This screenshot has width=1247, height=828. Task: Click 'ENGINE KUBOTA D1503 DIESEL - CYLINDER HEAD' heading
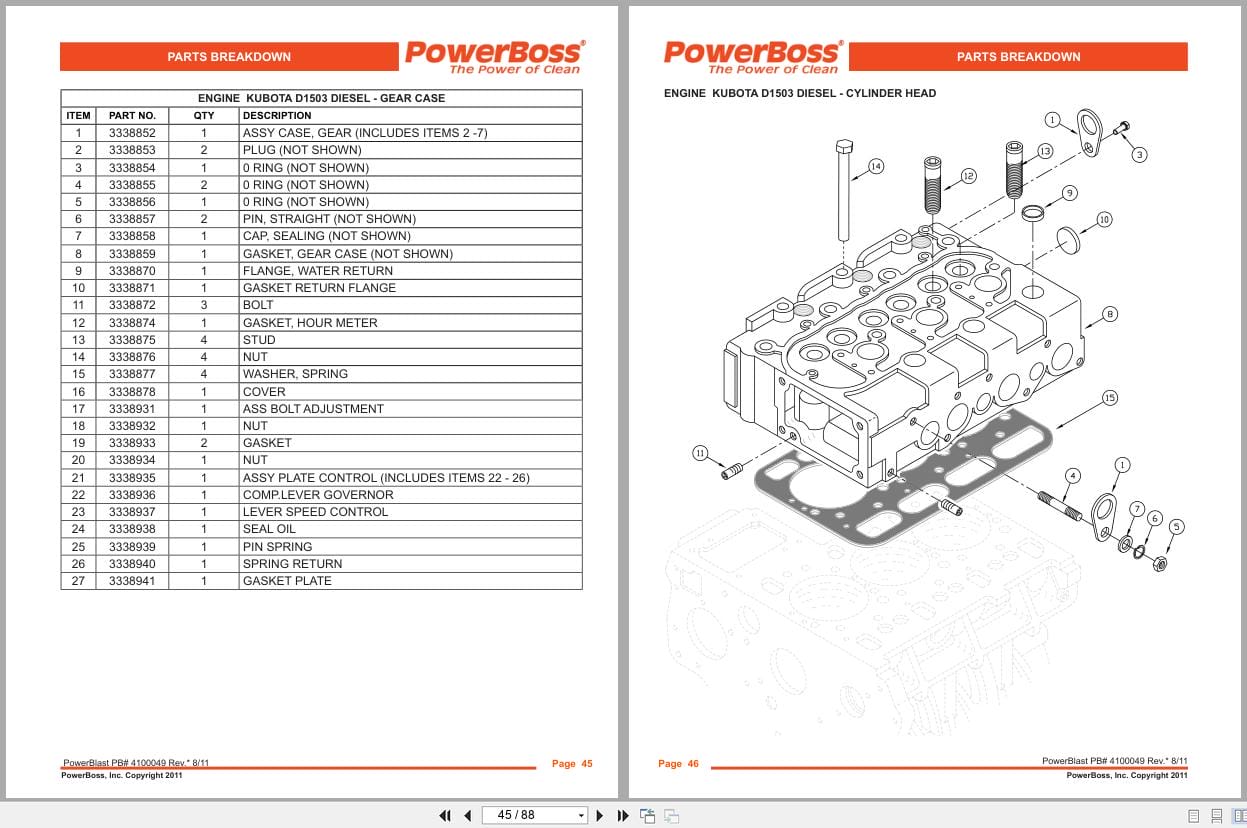[800, 93]
